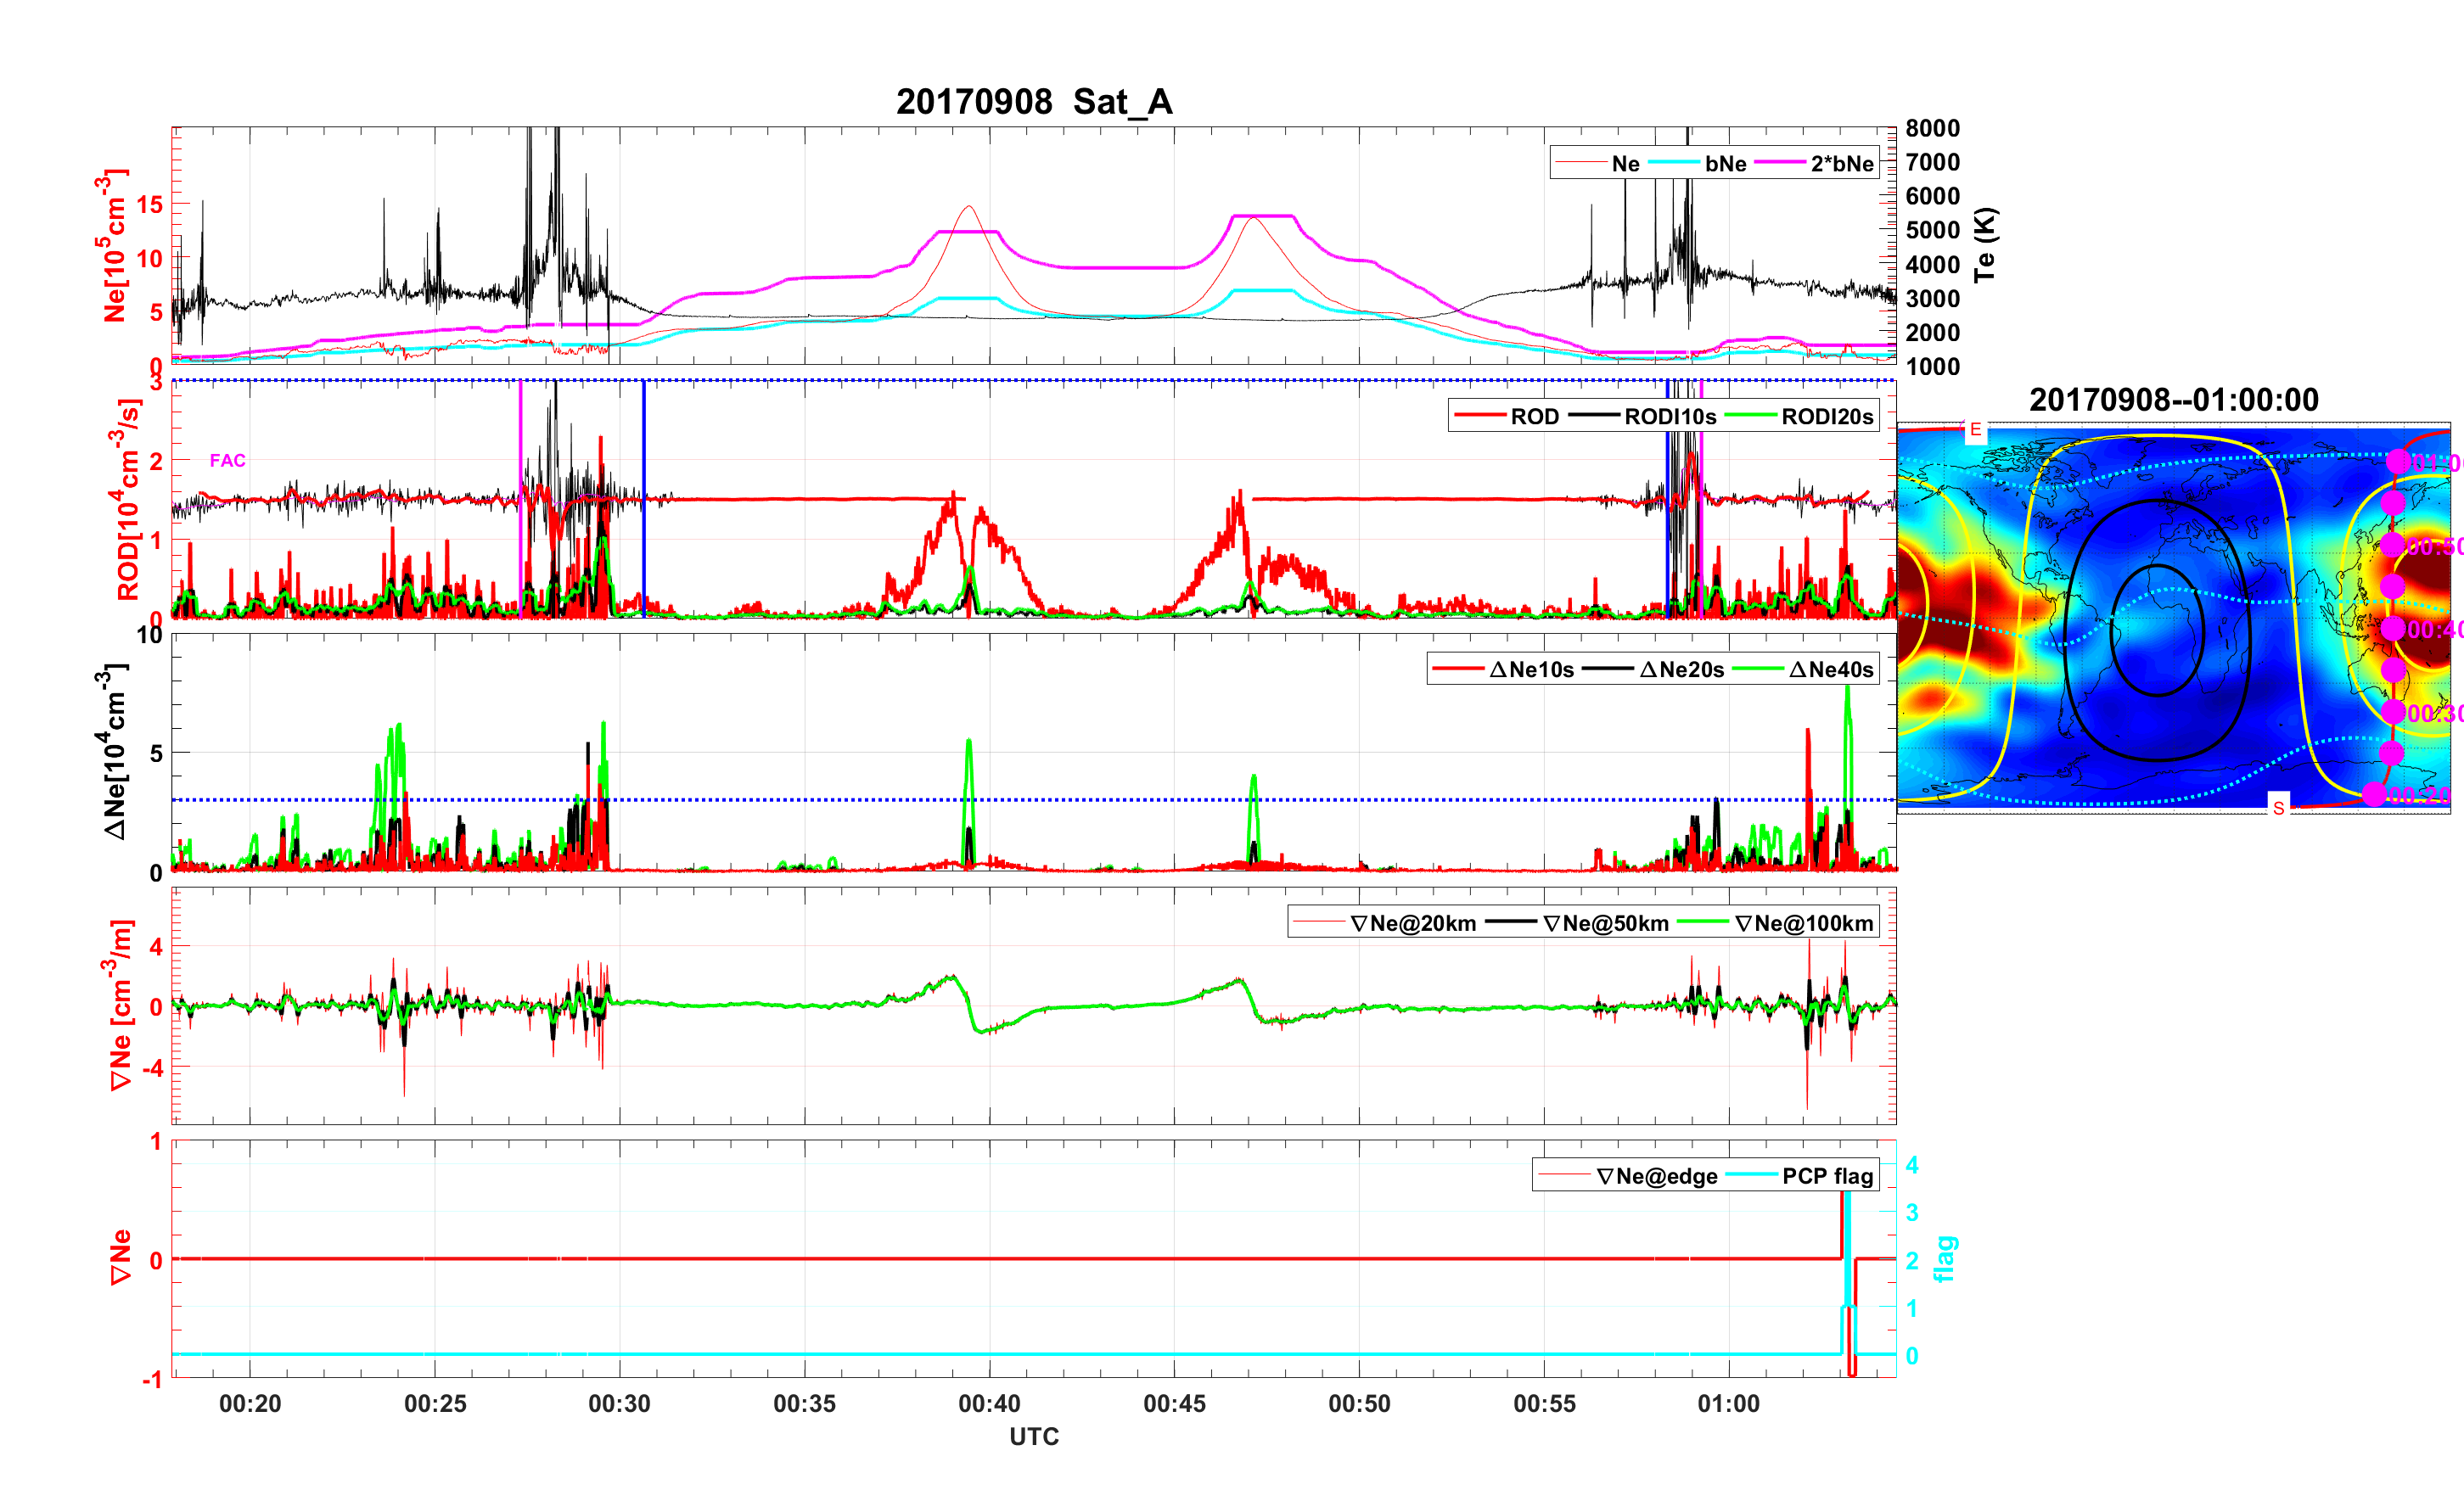Click the UTC x-axis label
Screen dimensions: 2464x1490
tap(1033, 1437)
